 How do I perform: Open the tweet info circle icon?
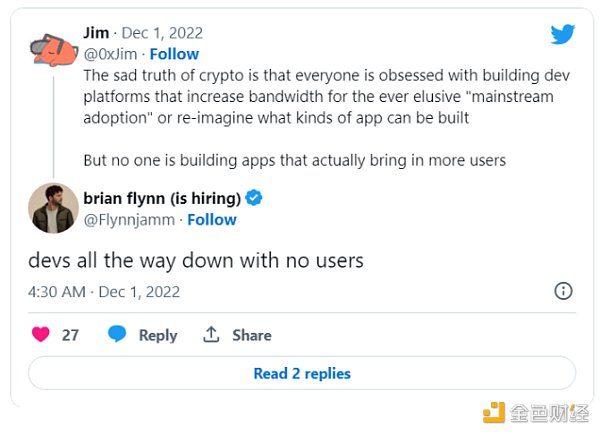point(563,291)
